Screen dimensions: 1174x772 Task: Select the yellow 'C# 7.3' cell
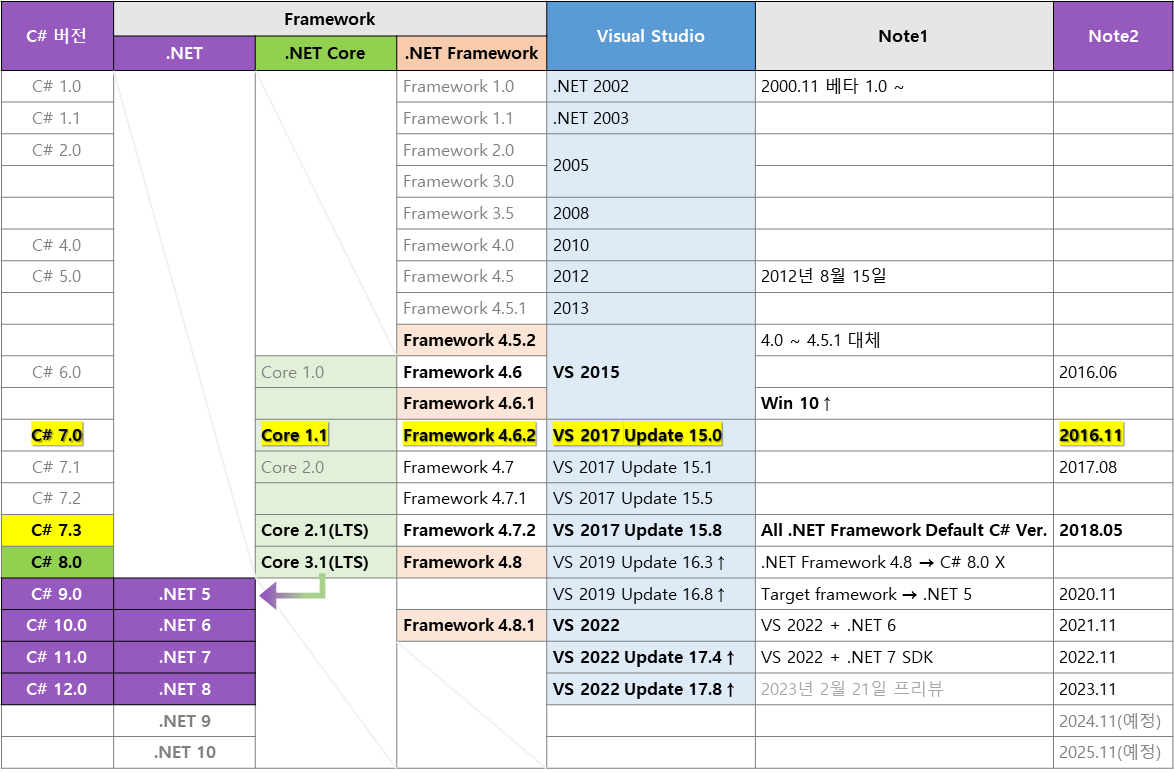[x=57, y=530]
